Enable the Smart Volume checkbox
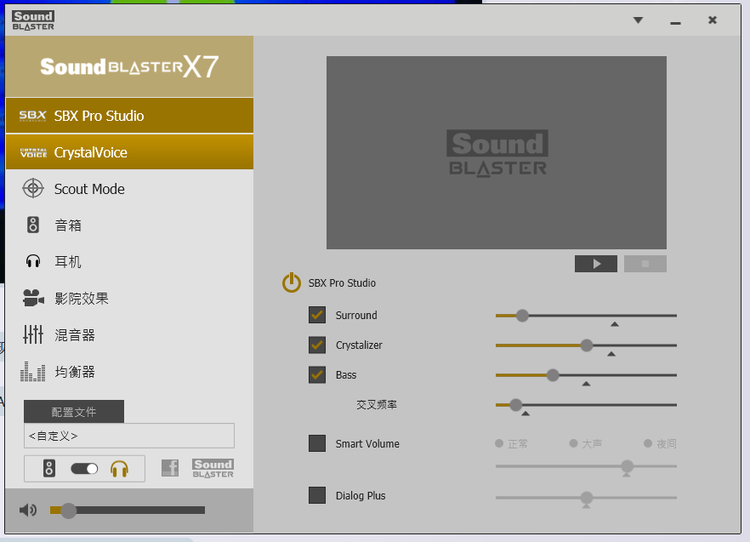 [317, 444]
